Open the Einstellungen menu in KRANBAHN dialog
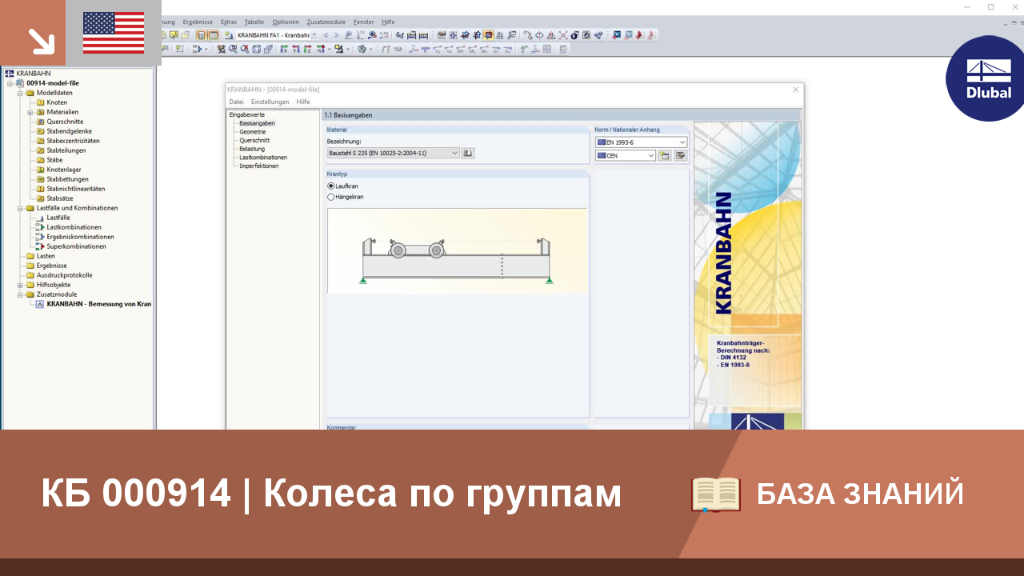The width and height of the screenshot is (1024, 576). pyautogui.click(x=270, y=102)
